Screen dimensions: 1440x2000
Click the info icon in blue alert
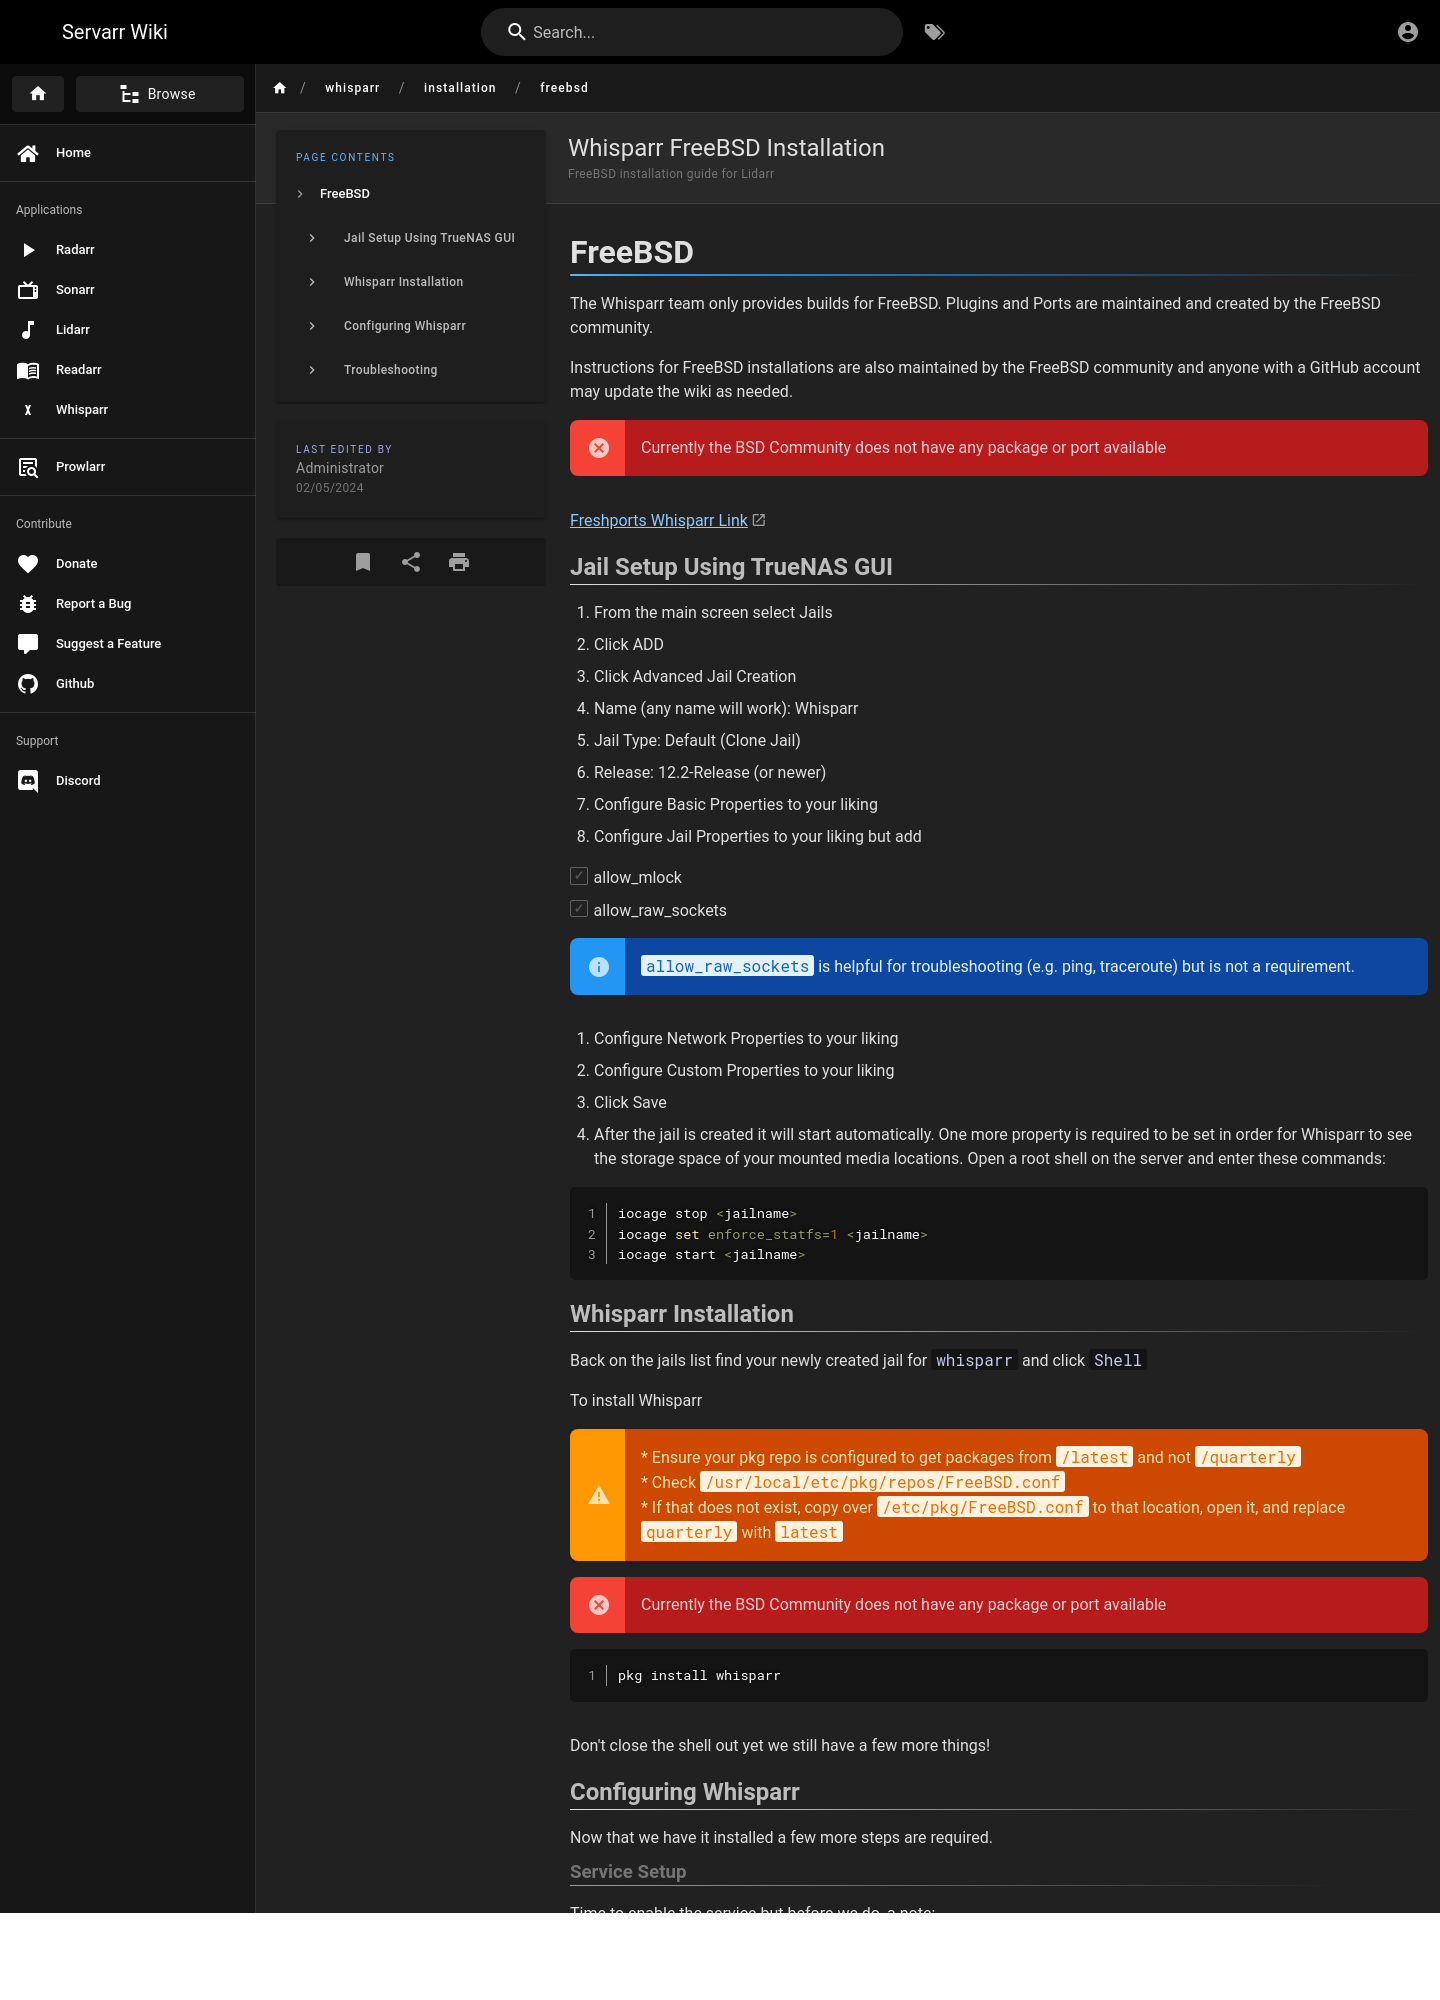coord(599,967)
